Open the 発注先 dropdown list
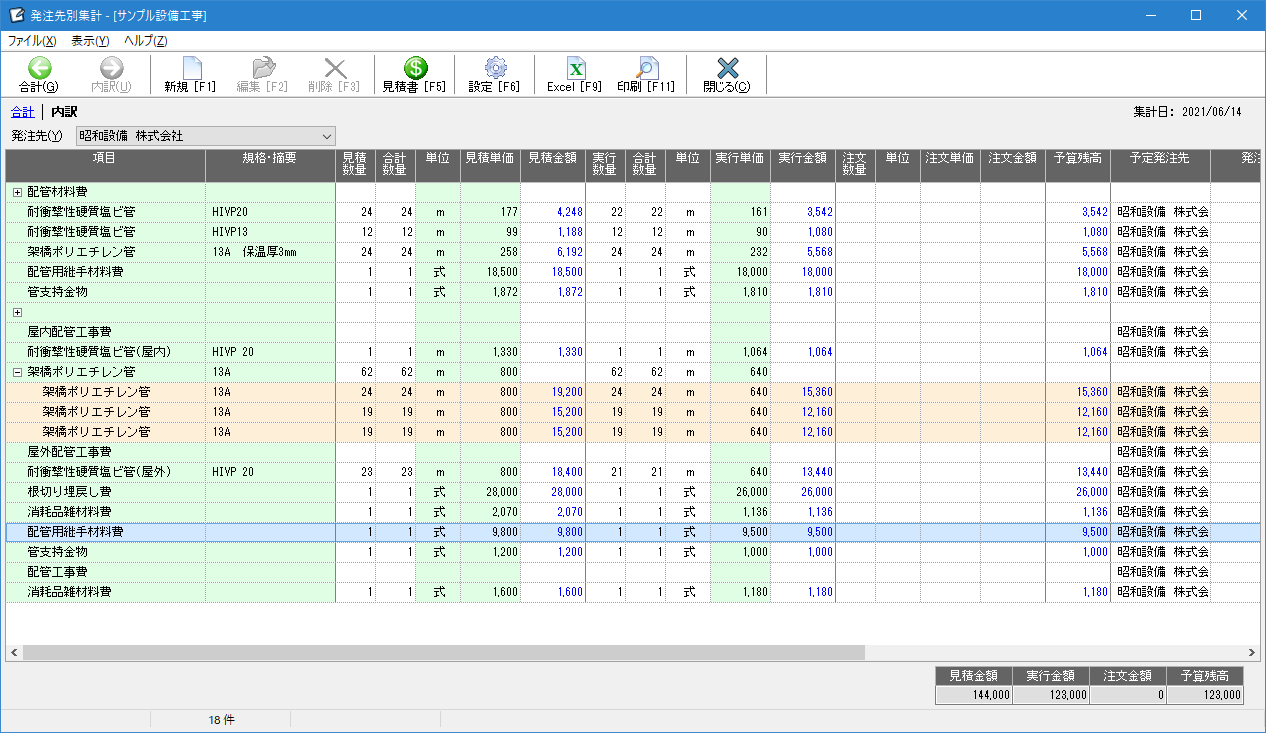Image resolution: width=1266 pixels, height=733 pixels. click(x=206, y=135)
